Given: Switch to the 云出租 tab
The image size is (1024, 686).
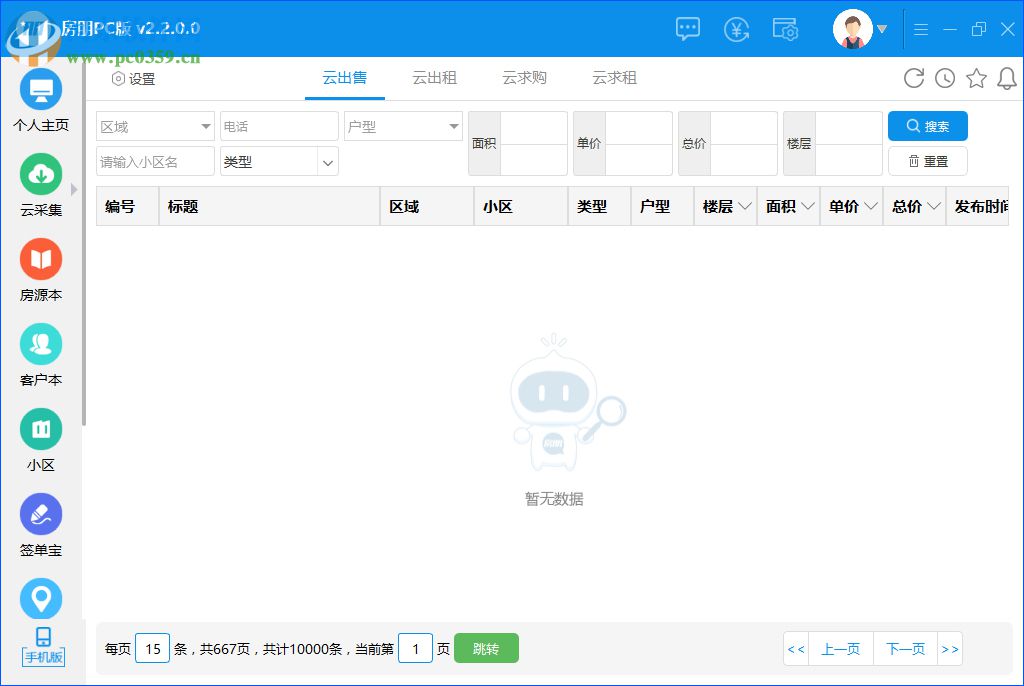Looking at the screenshot, I should tap(434, 77).
